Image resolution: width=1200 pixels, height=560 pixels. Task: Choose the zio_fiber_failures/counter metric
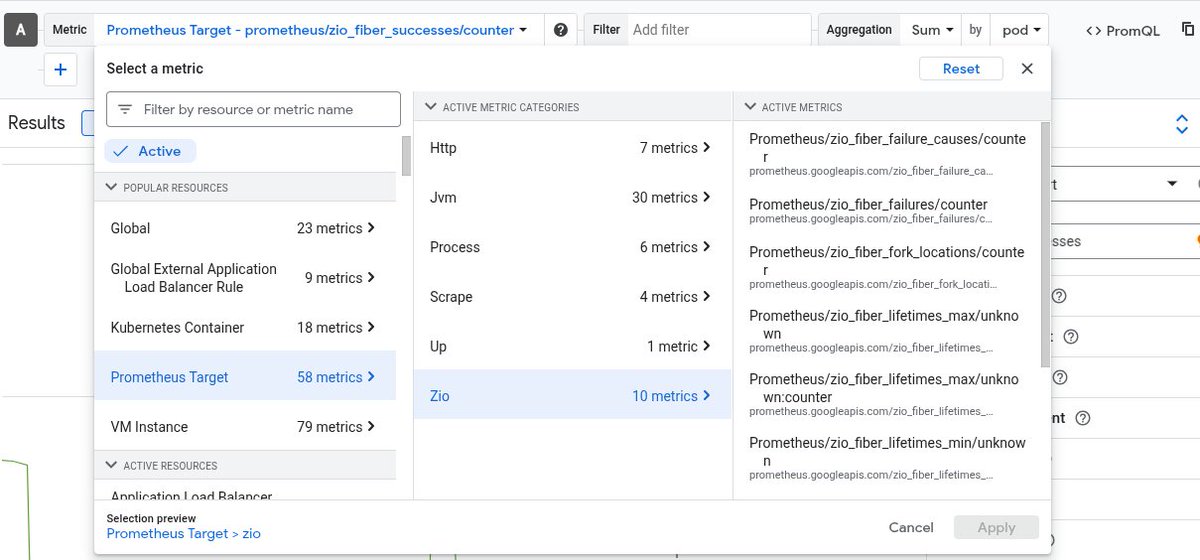(888, 211)
